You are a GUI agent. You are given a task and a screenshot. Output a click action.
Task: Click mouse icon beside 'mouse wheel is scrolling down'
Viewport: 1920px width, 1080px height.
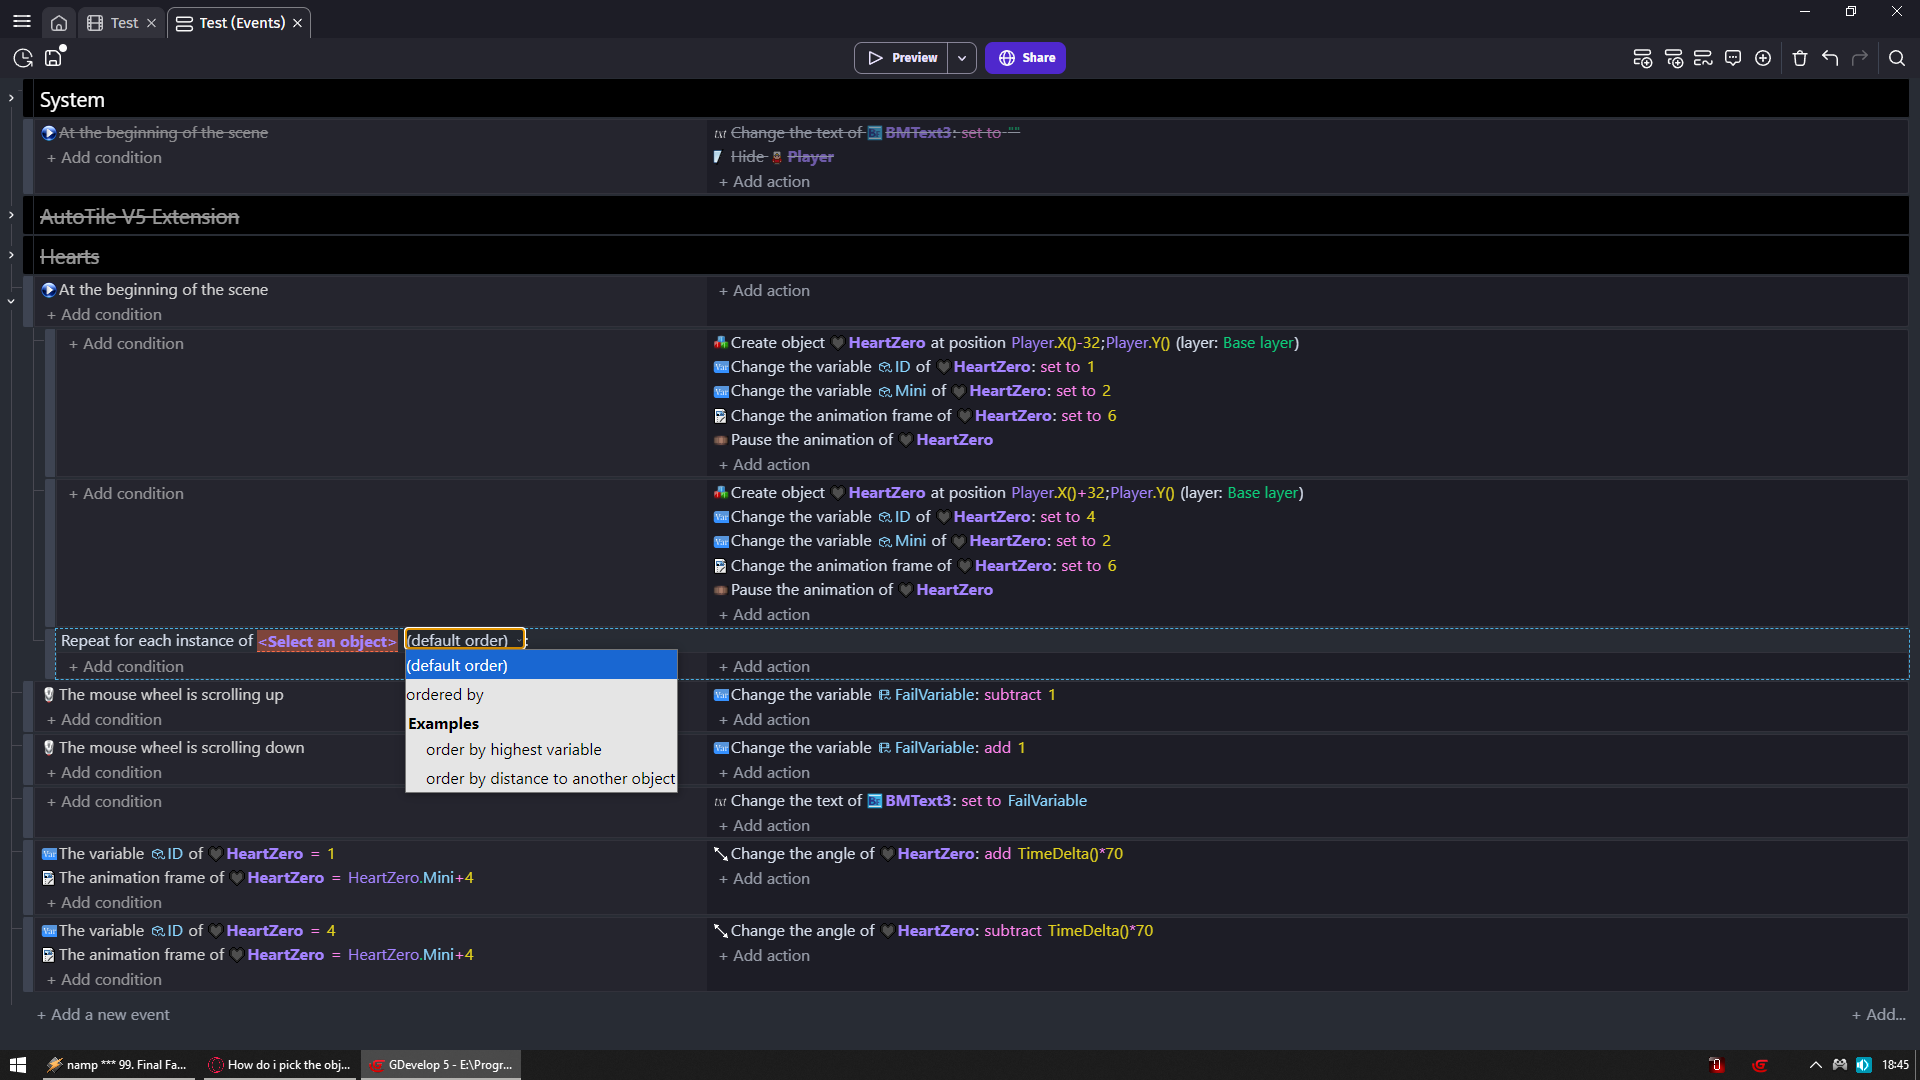pyautogui.click(x=48, y=747)
